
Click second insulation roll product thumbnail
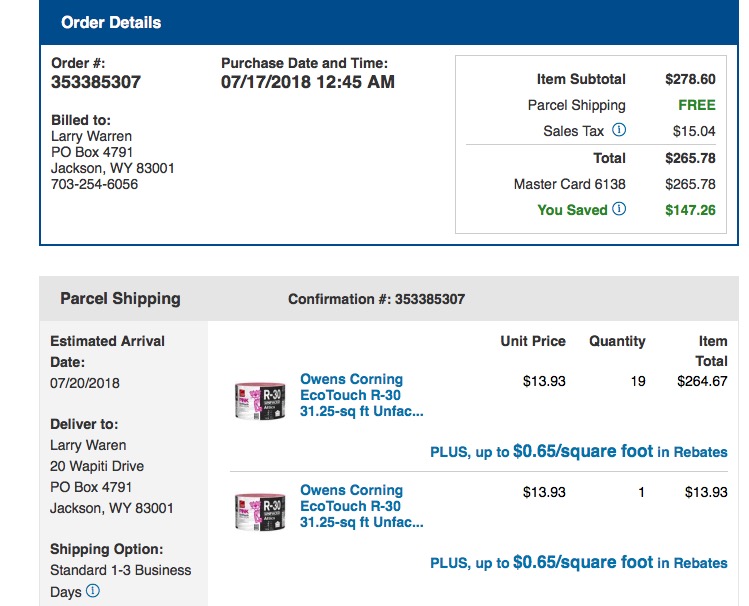point(260,512)
